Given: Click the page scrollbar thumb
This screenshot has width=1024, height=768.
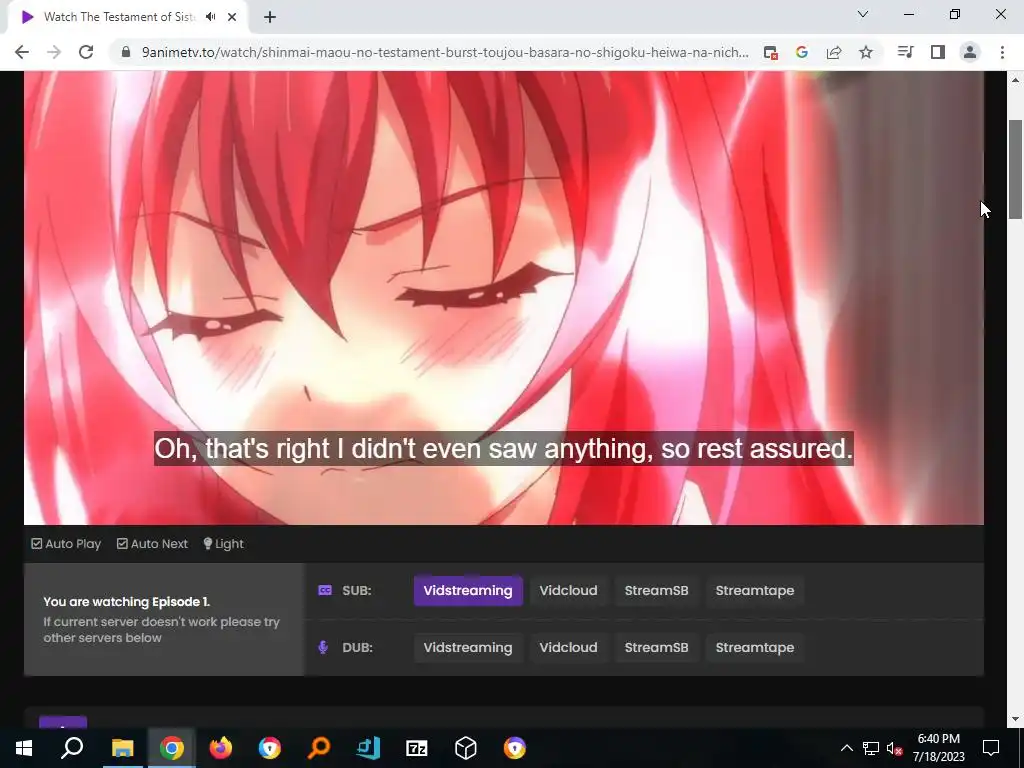Looking at the screenshot, I should (1015, 169).
